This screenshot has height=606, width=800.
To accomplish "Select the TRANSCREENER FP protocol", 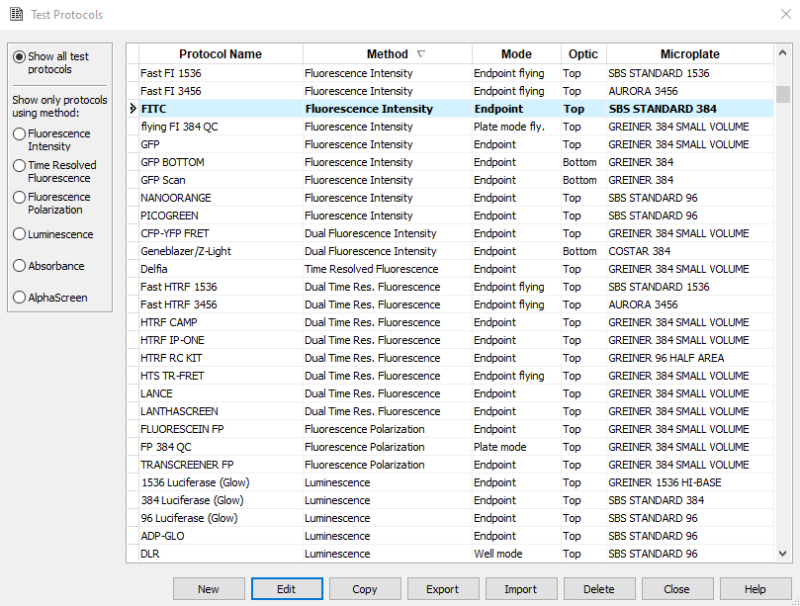I will click(x=187, y=465).
